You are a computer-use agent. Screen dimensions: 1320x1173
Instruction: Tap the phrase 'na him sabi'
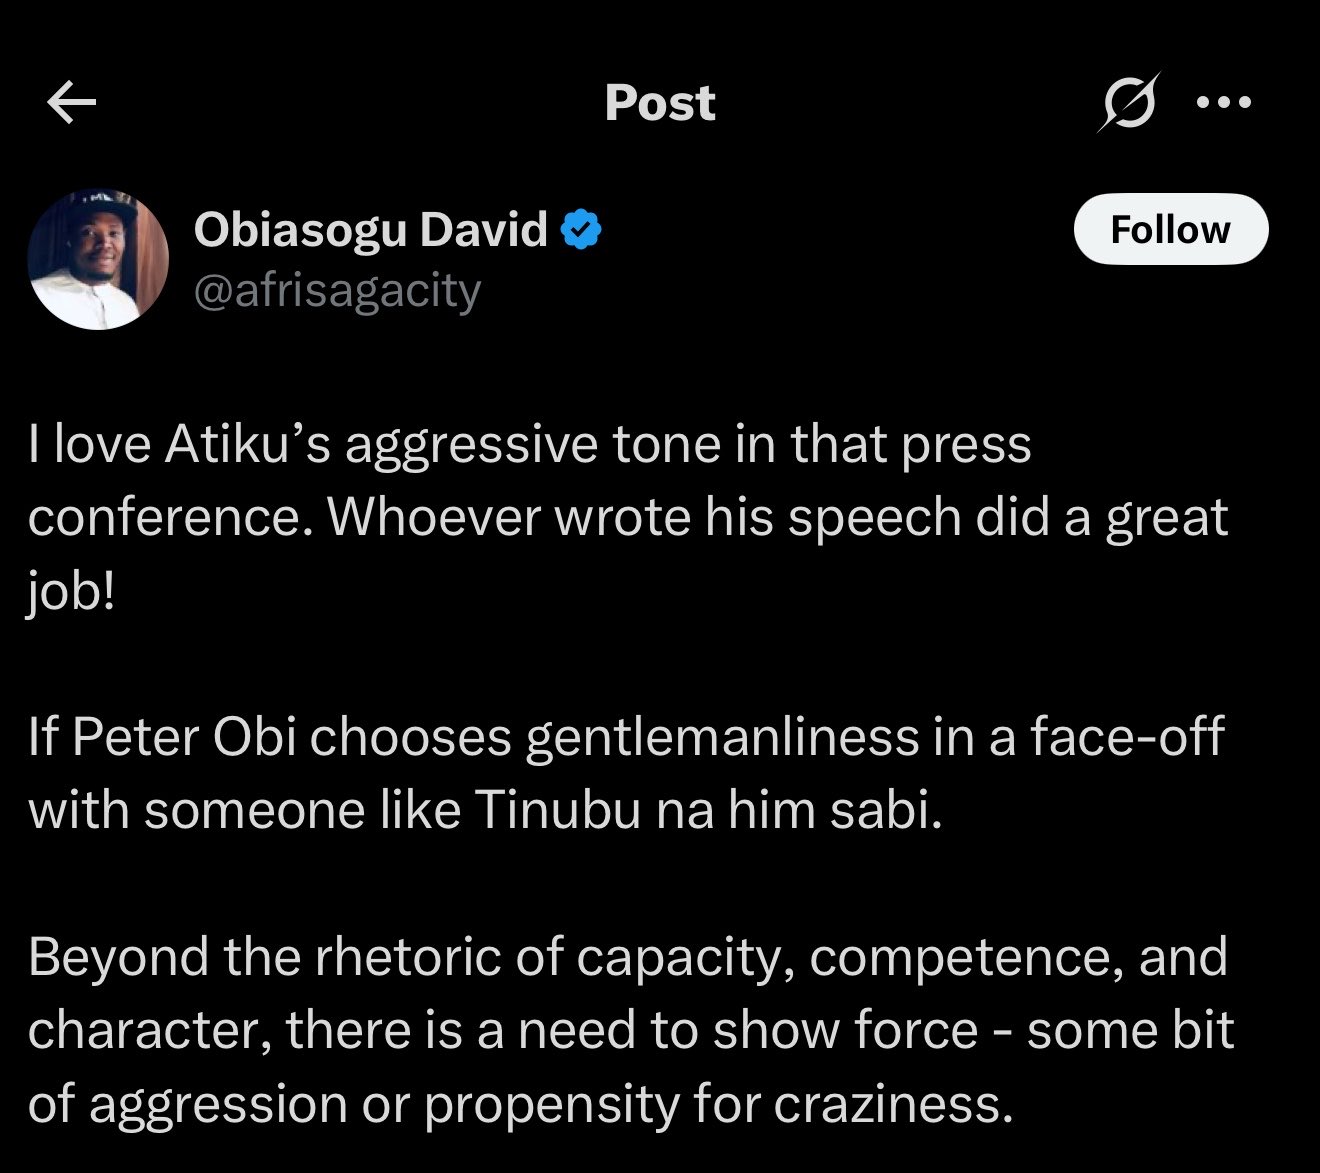pyautogui.click(x=799, y=810)
